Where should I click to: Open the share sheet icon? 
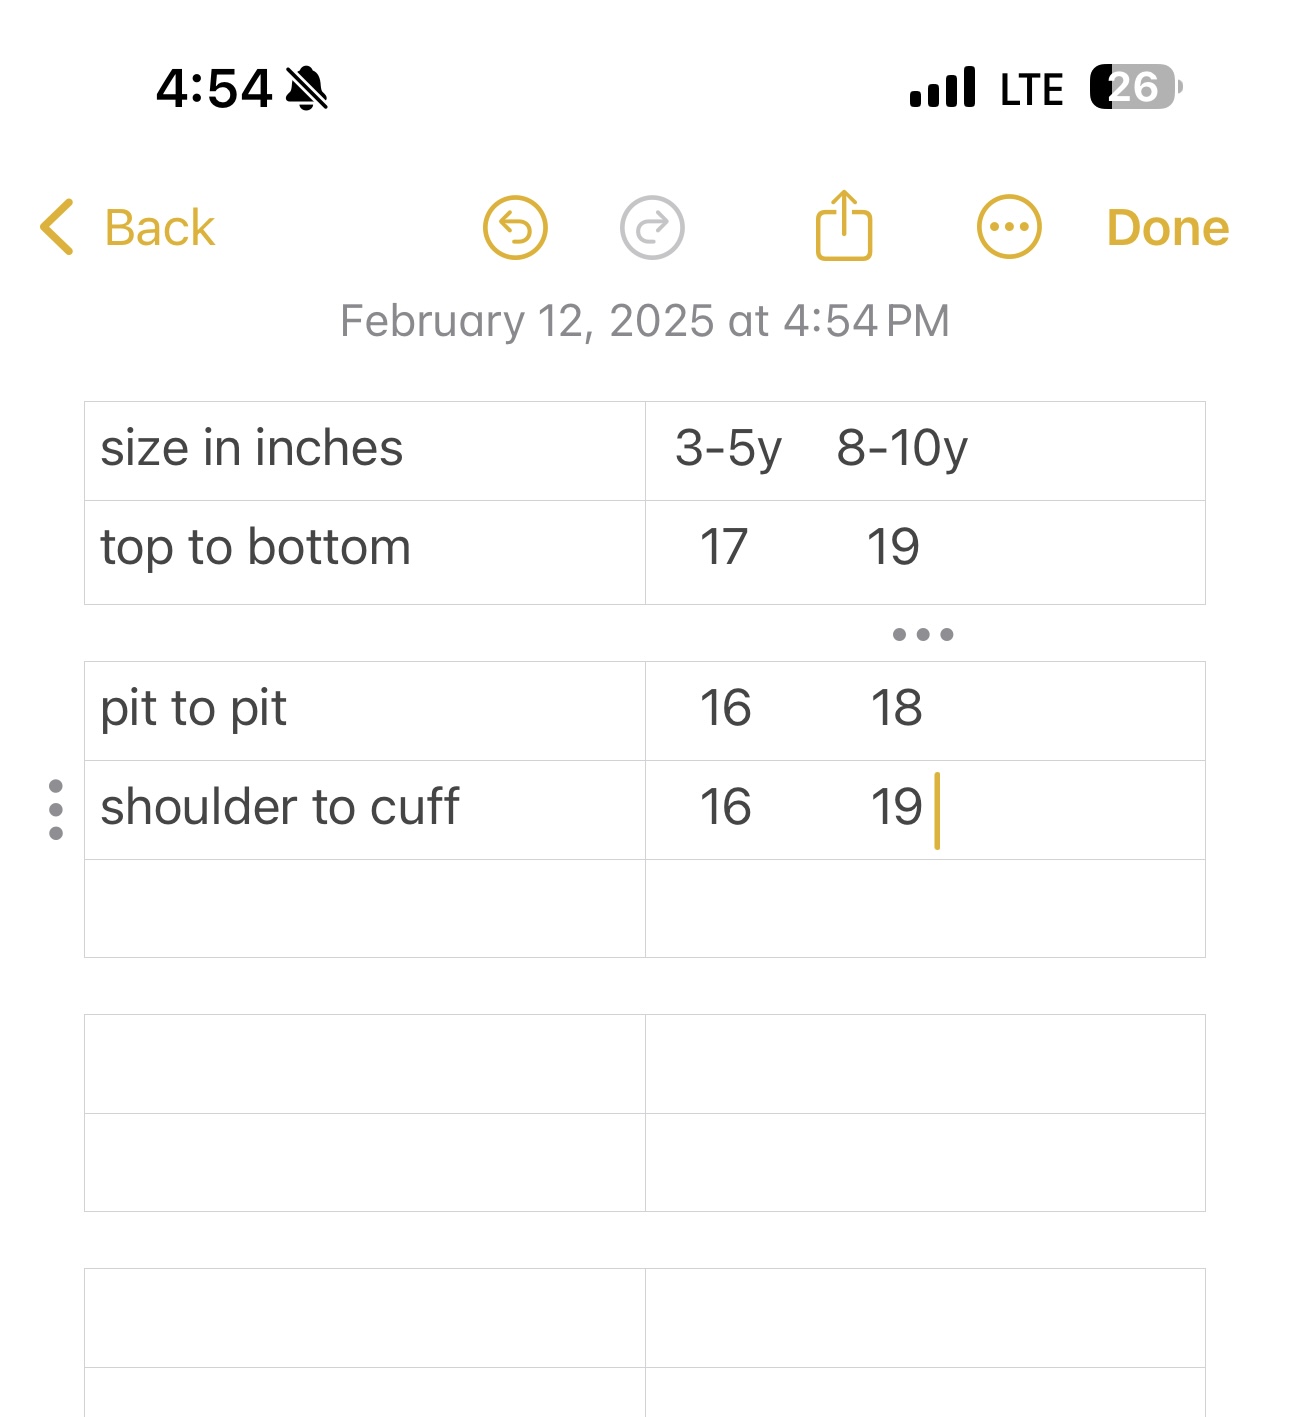point(844,225)
